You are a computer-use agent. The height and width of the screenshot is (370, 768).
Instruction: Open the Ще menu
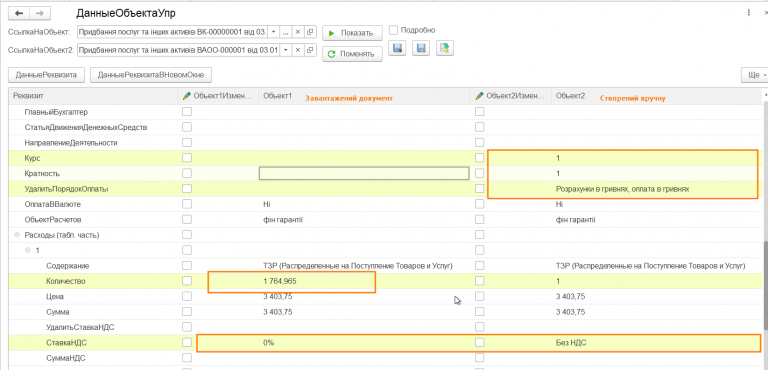pyautogui.click(x=754, y=75)
